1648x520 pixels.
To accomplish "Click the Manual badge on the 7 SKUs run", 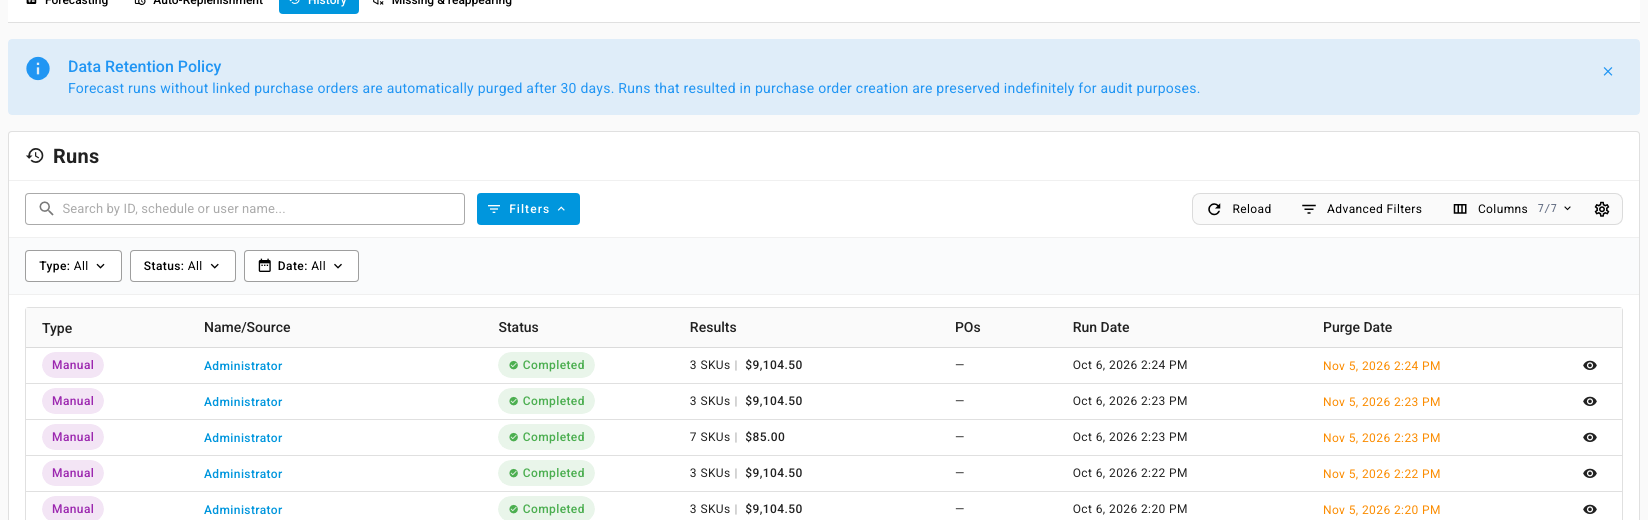I will pyautogui.click(x=73, y=437).
